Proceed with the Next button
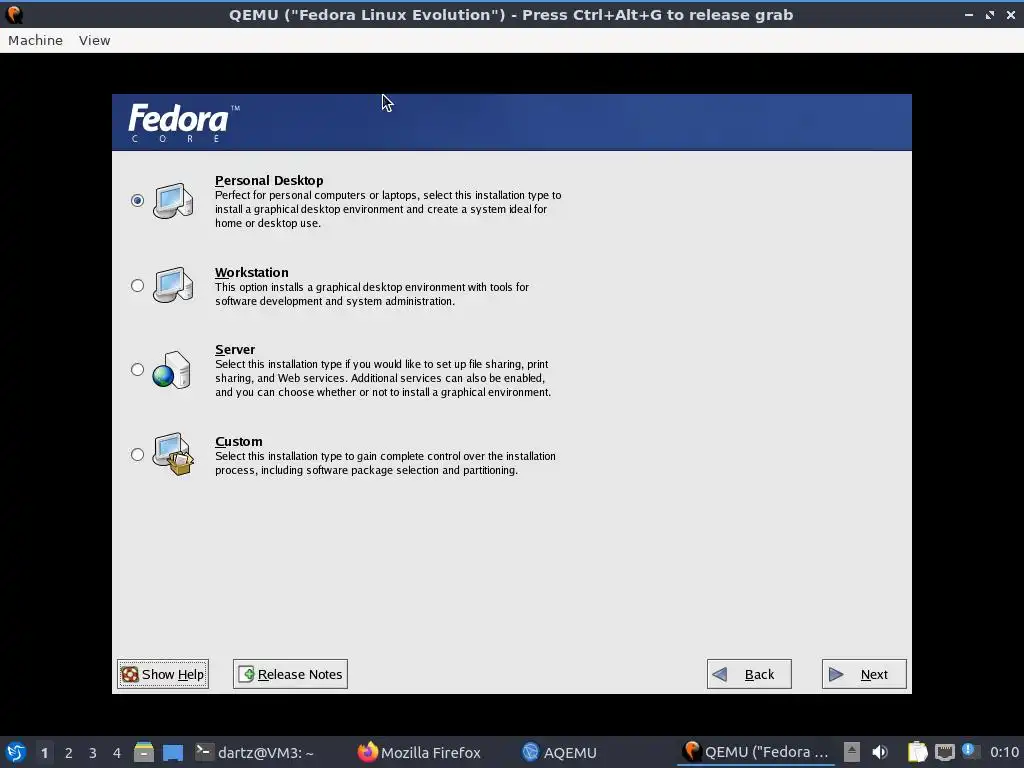 864,674
